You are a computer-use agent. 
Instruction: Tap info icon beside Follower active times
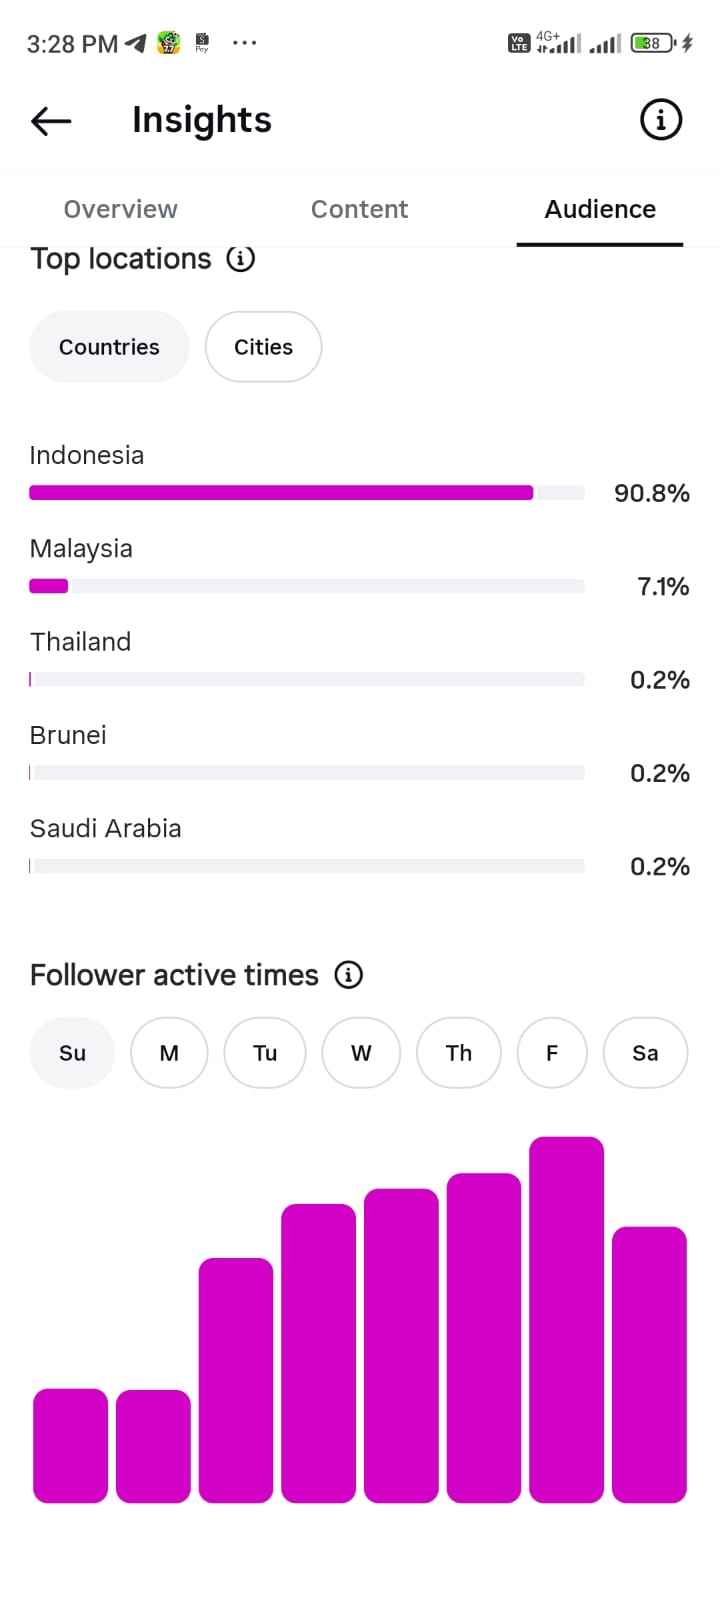coord(348,975)
